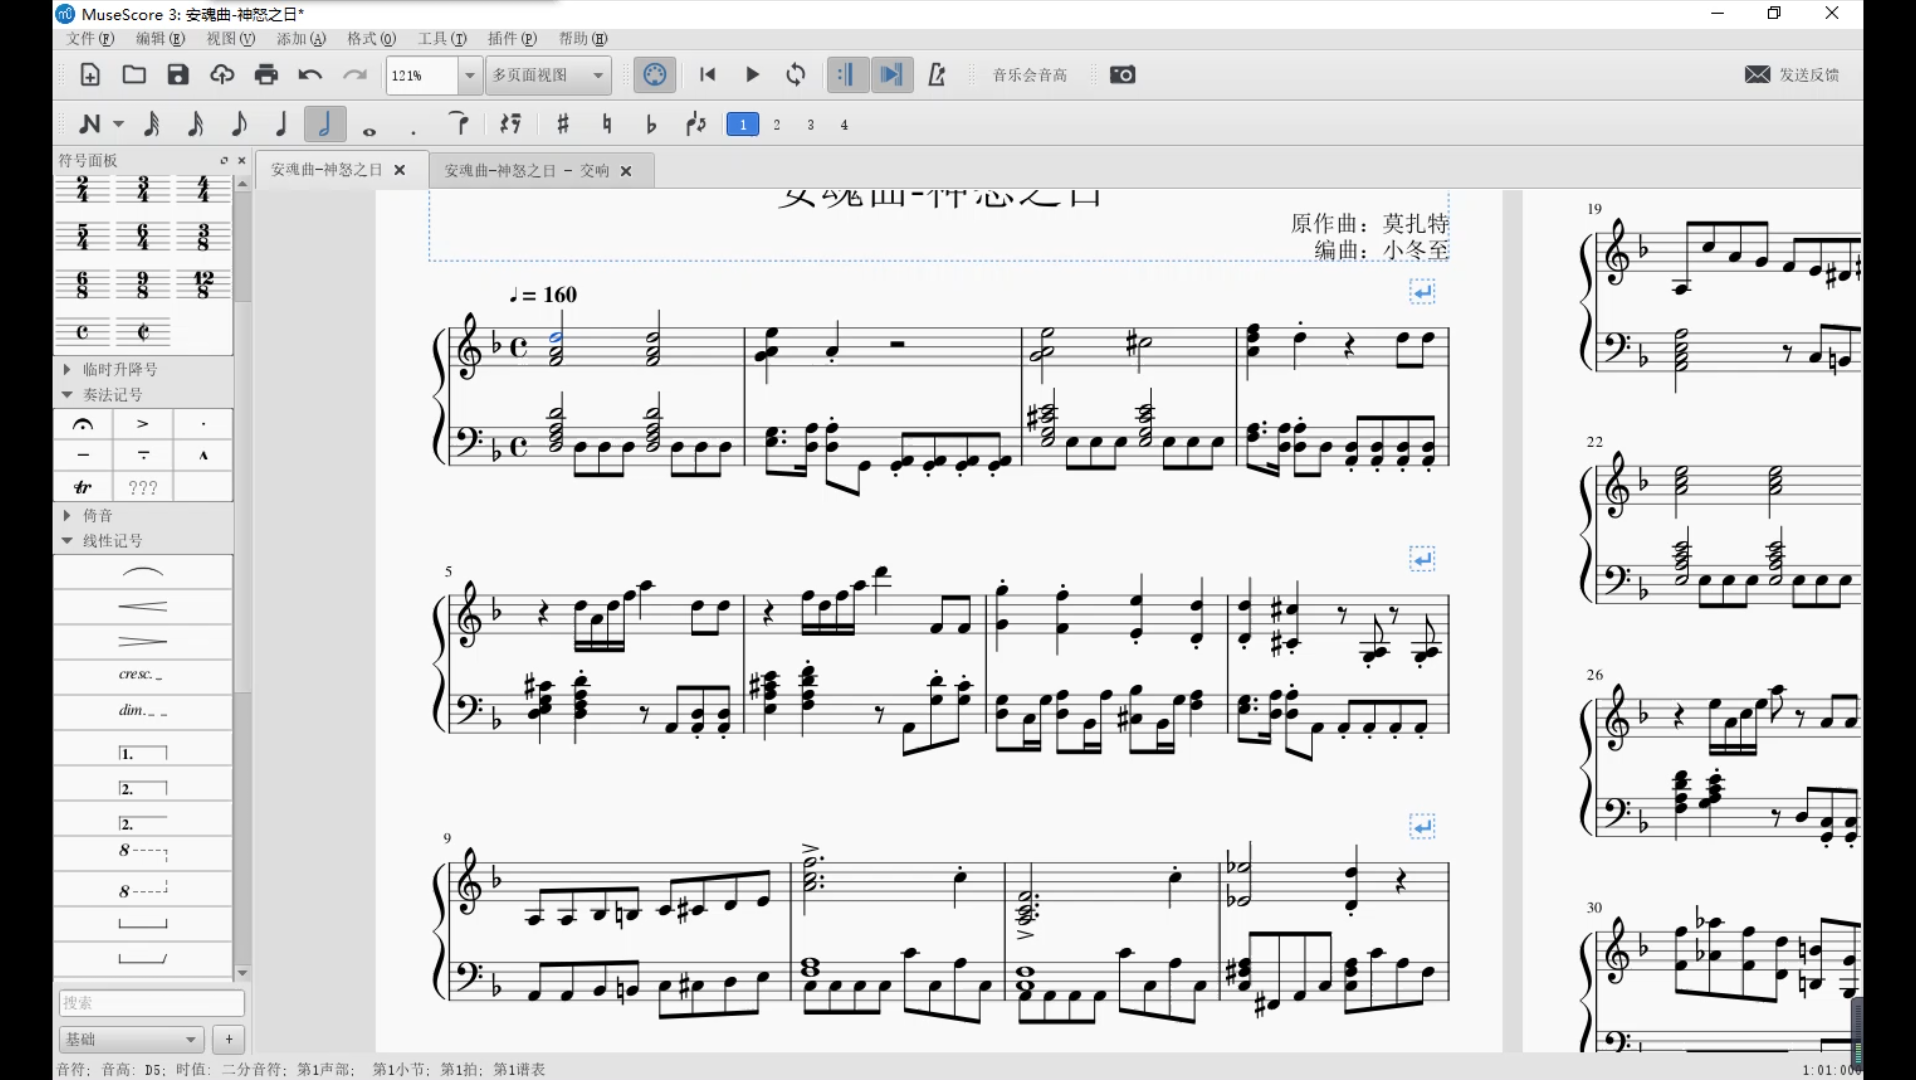Open the 基础 workspace dropdown

(x=131, y=1040)
